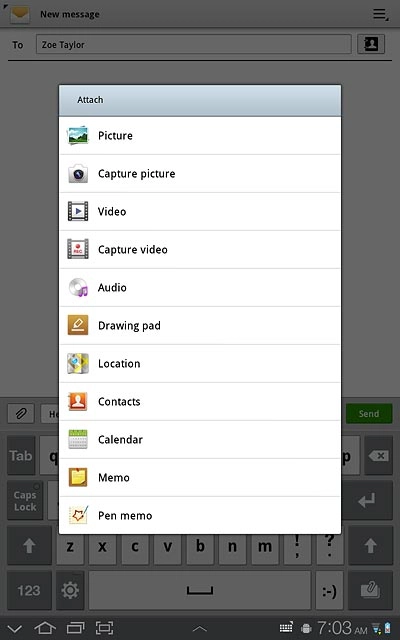Select the Audio disc icon
The image size is (400, 640).
[78, 287]
